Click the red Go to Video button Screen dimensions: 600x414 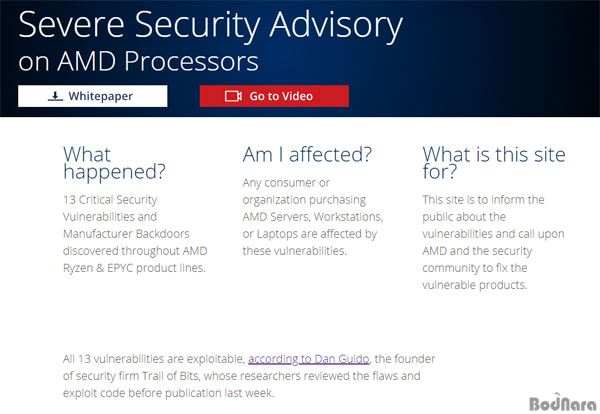click(274, 96)
